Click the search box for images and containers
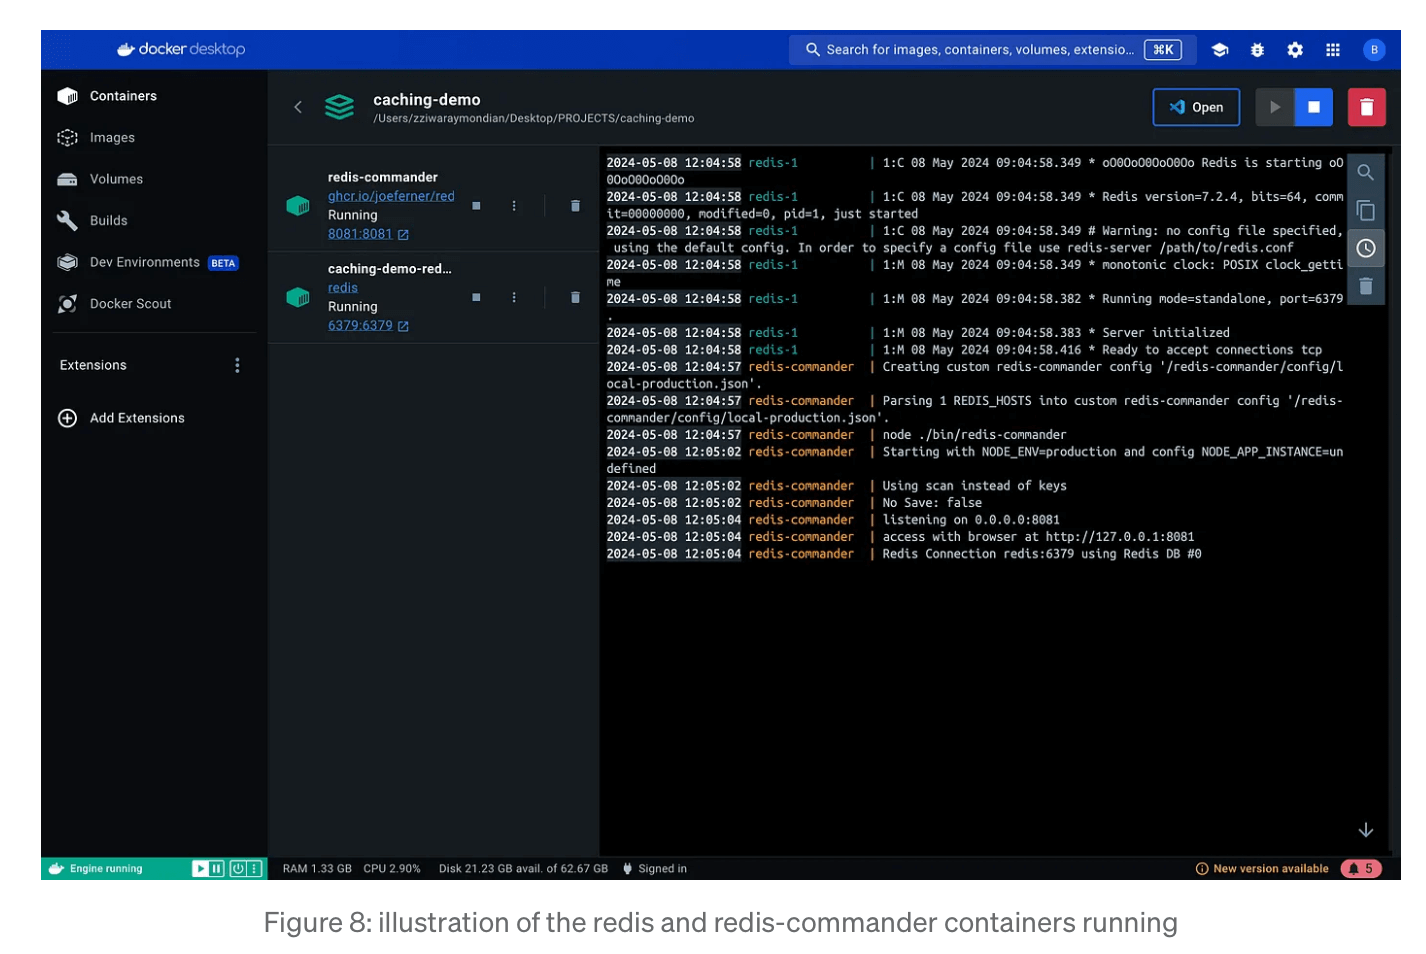Image resolution: width=1426 pixels, height=954 pixels. pyautogui.click(x=993, y=50)
